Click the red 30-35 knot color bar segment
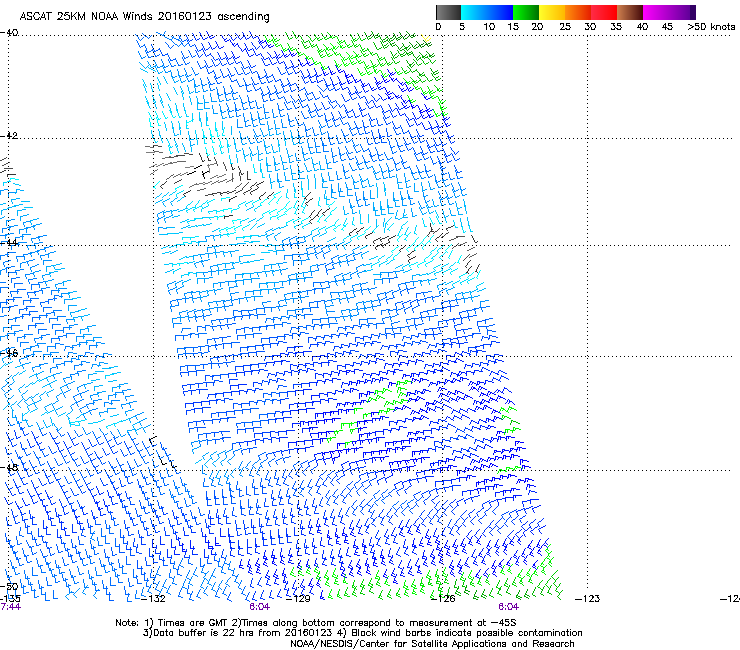740x650 pixels. [x=604, y=12]
